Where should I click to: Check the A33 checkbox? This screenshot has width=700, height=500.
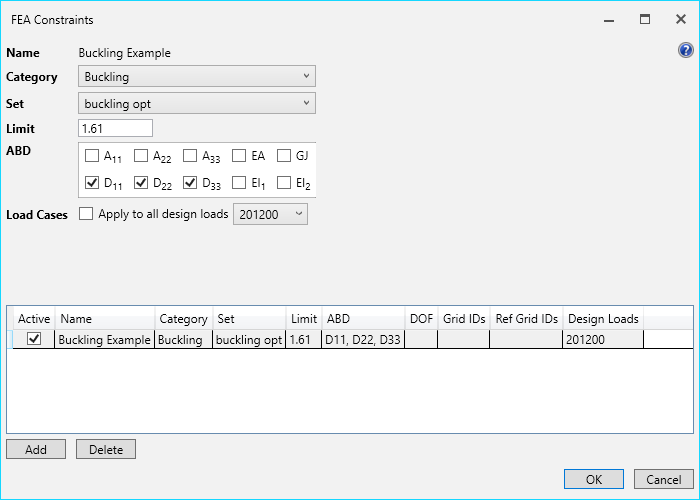point(190,156)
